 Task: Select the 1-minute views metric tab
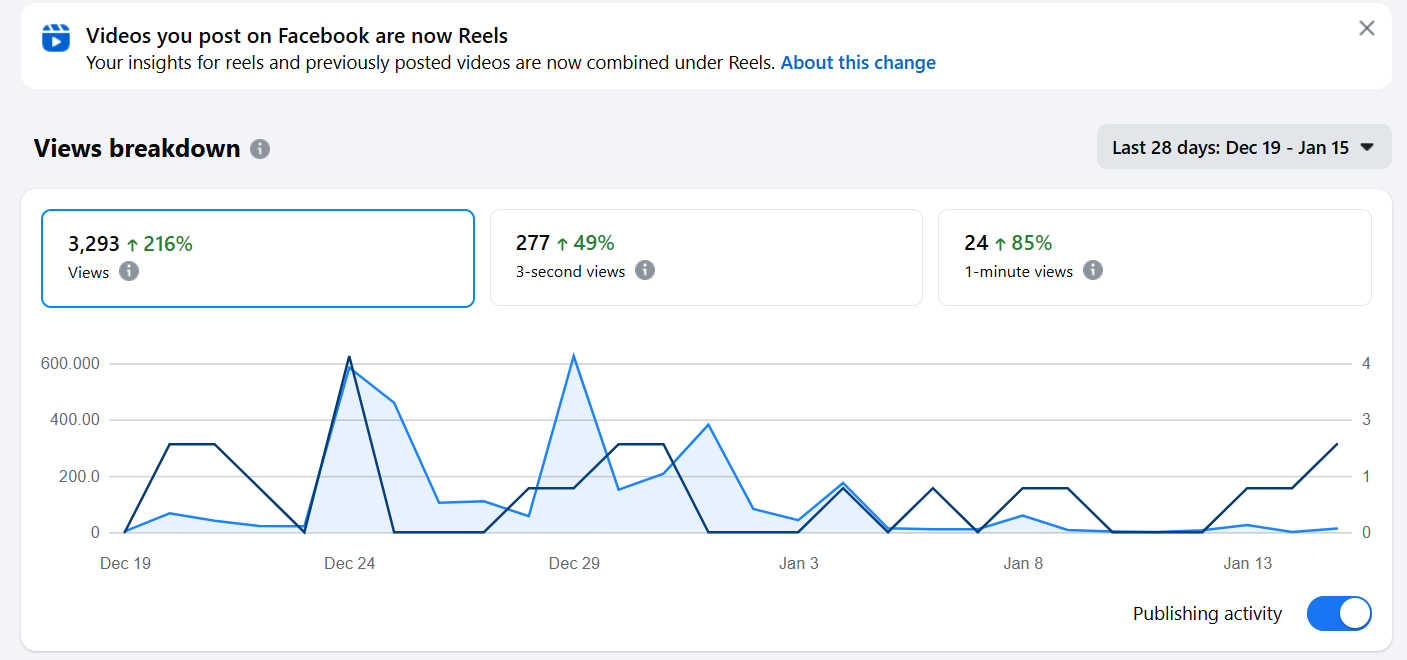coord(1154,258)
